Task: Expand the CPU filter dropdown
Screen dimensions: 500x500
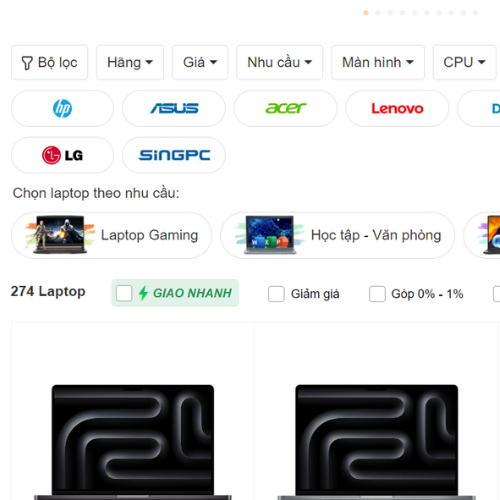Action: click(x=464, y=62)
